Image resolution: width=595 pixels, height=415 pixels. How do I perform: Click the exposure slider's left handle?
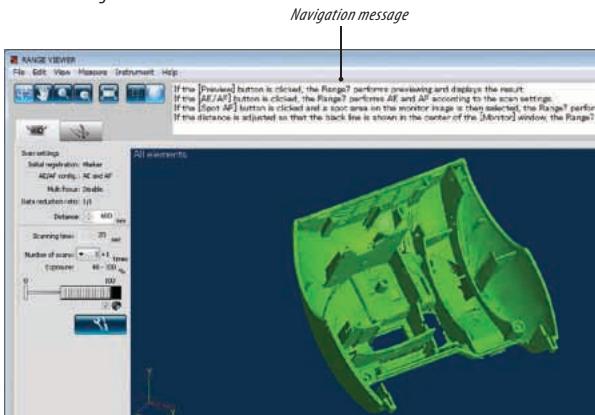(x=25, y=292)
